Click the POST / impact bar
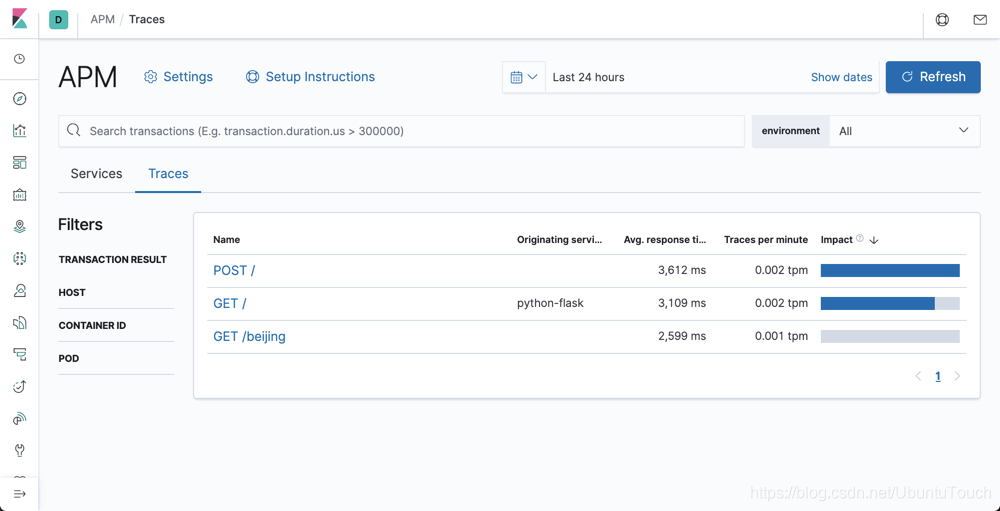 point(890,270)
